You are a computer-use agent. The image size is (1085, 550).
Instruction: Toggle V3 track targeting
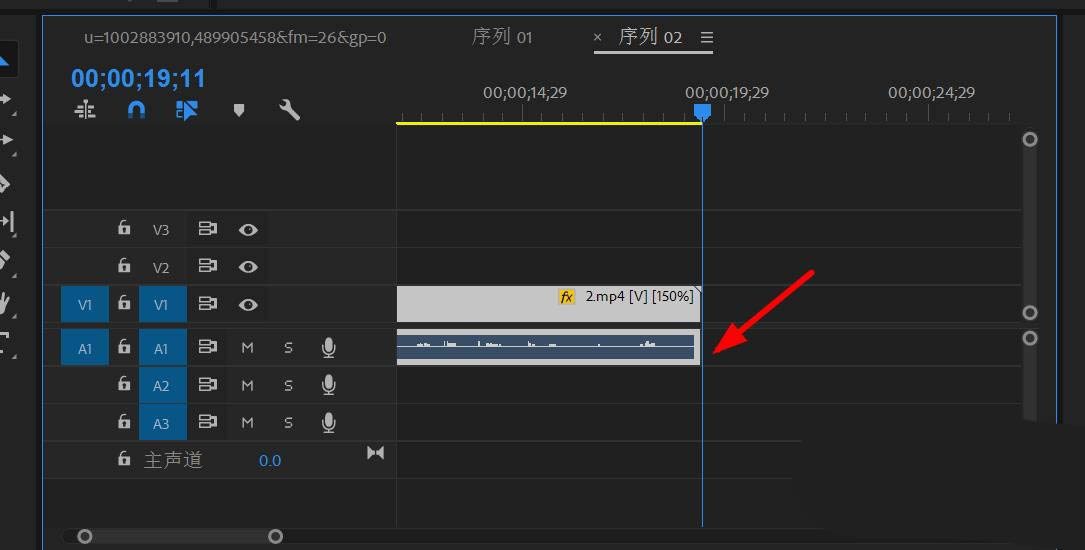pos(161,230)
